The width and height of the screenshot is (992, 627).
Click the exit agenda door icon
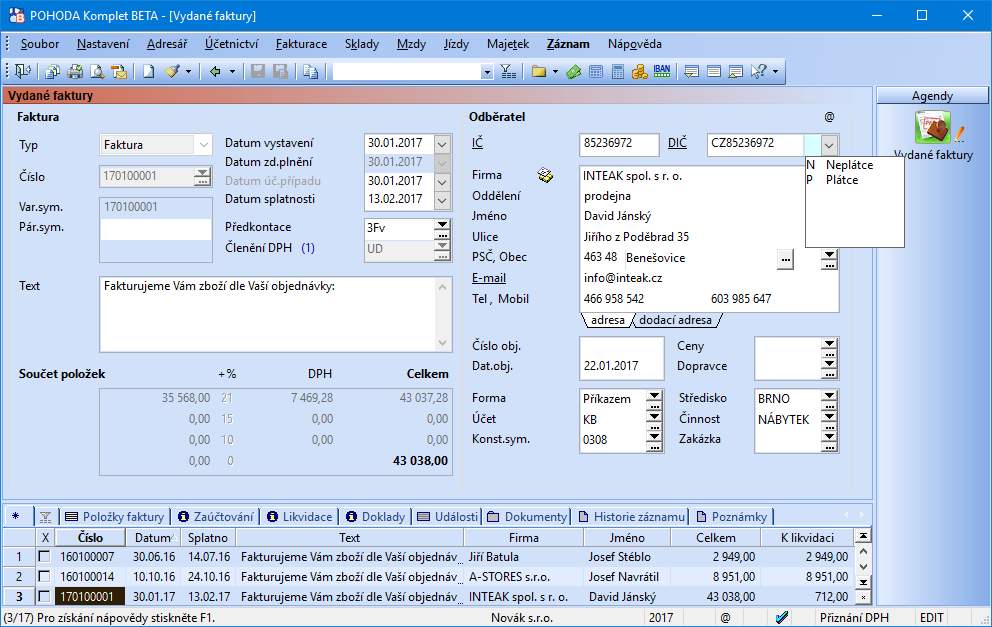(23, 71)
